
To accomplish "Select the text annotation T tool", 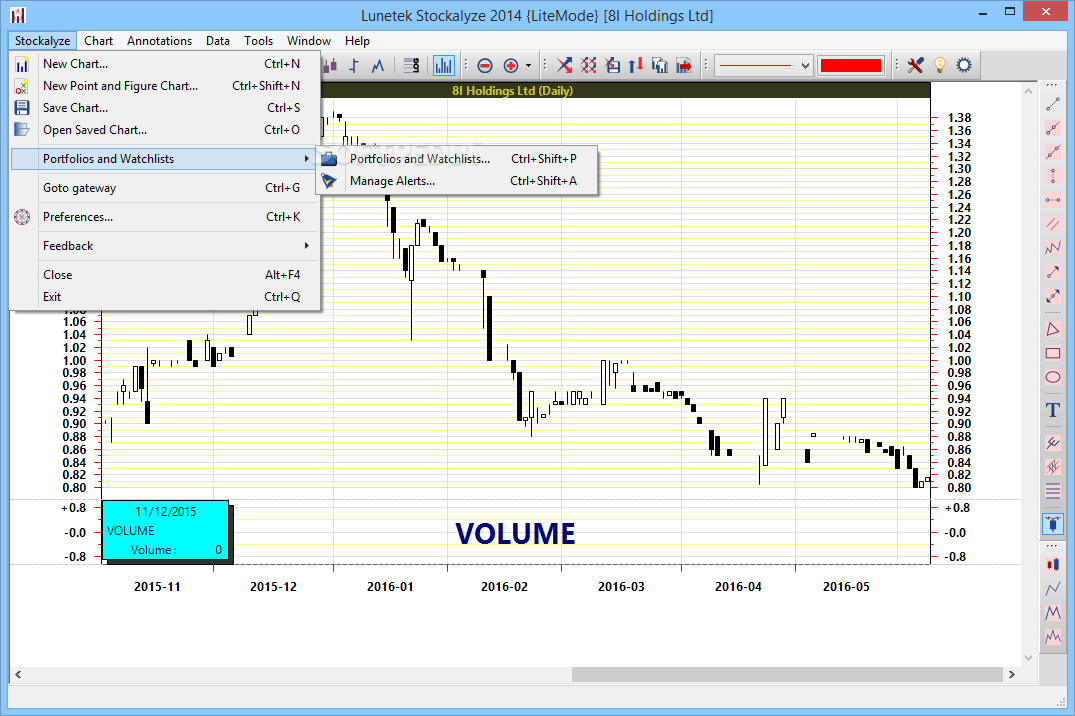I will tap(1053, 410).
